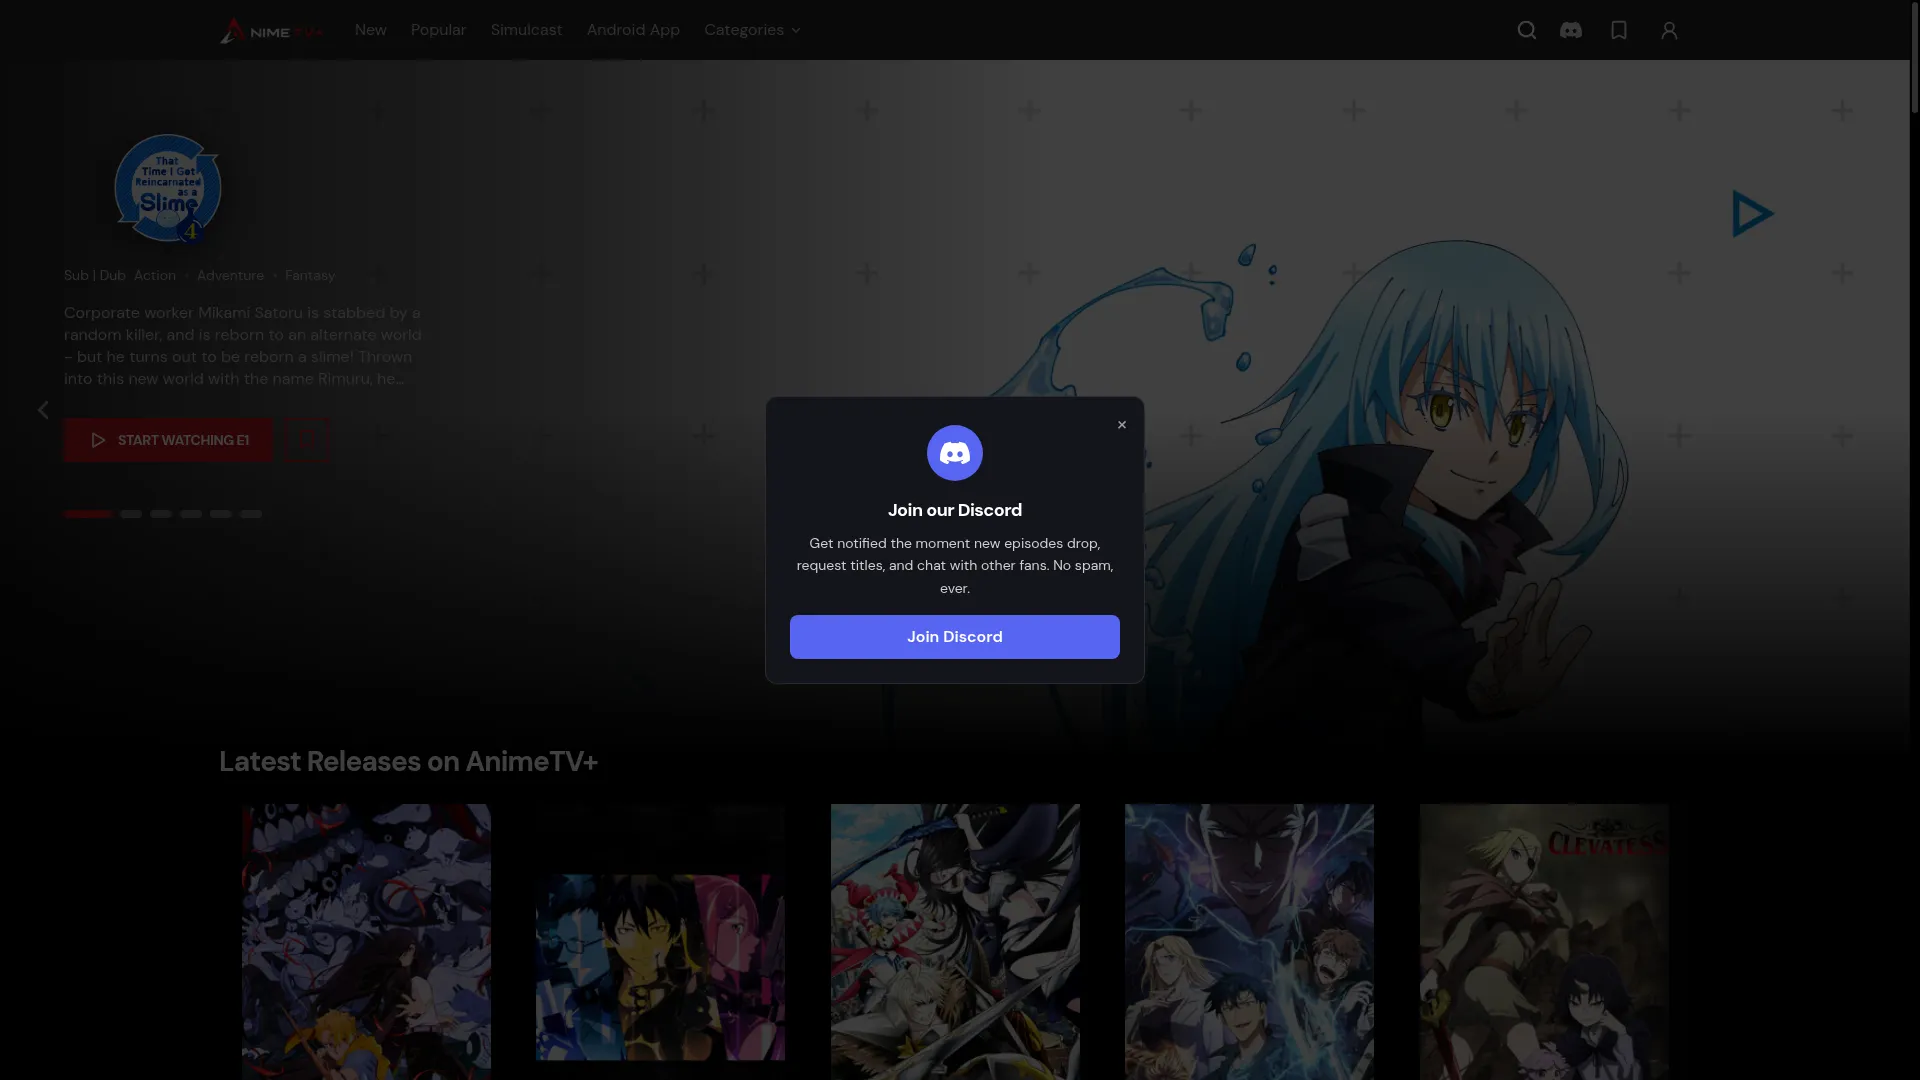Click the Discord logo circle in popup
Image resolution: width=1920 pixels, height=1080 pixels.
[955, 453]
